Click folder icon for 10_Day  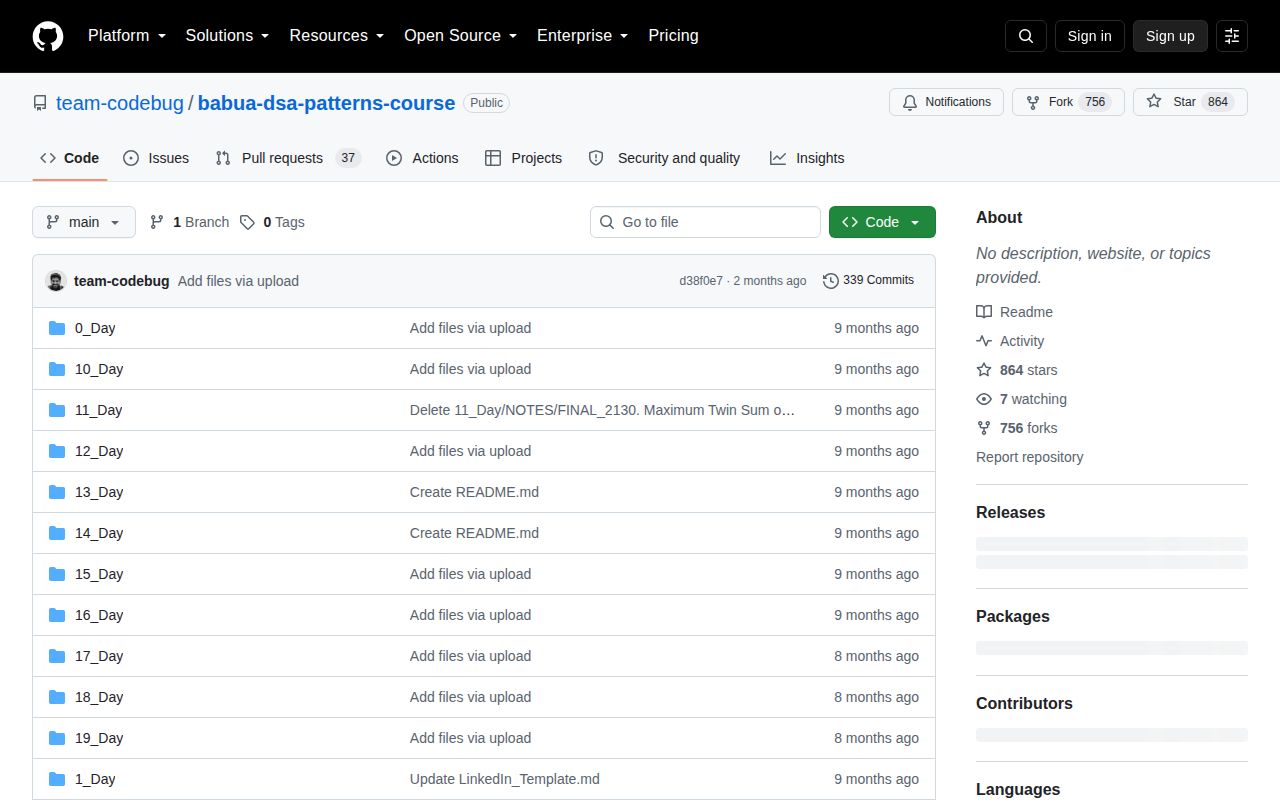click(x=57, y=369)
